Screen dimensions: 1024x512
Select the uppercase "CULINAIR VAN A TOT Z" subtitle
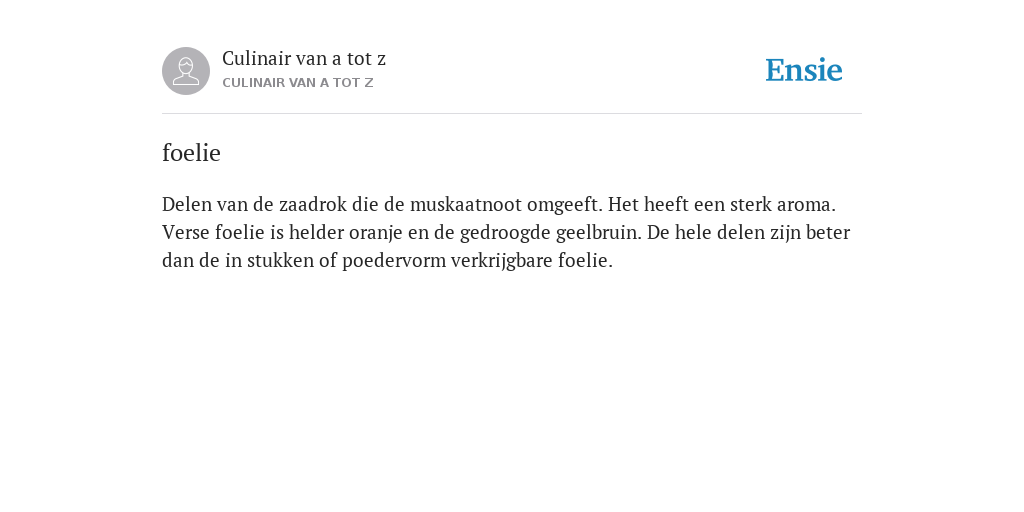tap(298, 83)
